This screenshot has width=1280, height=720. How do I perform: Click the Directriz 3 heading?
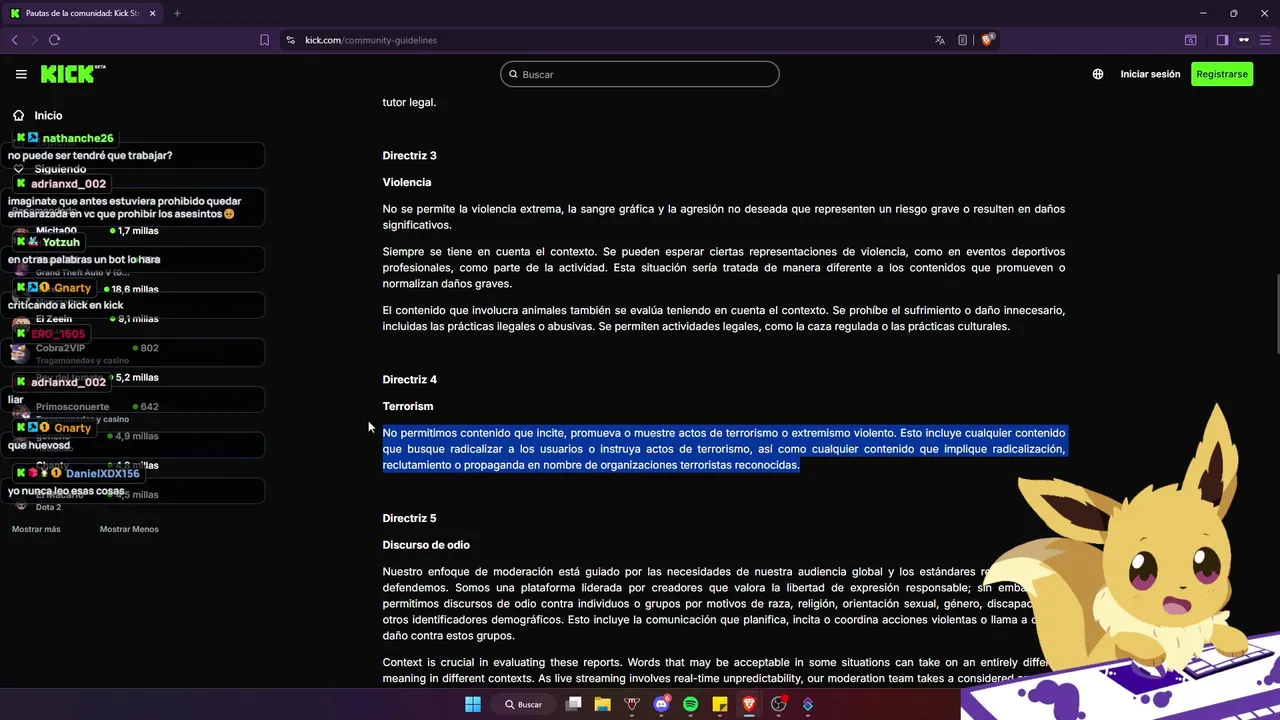(409, 156)
